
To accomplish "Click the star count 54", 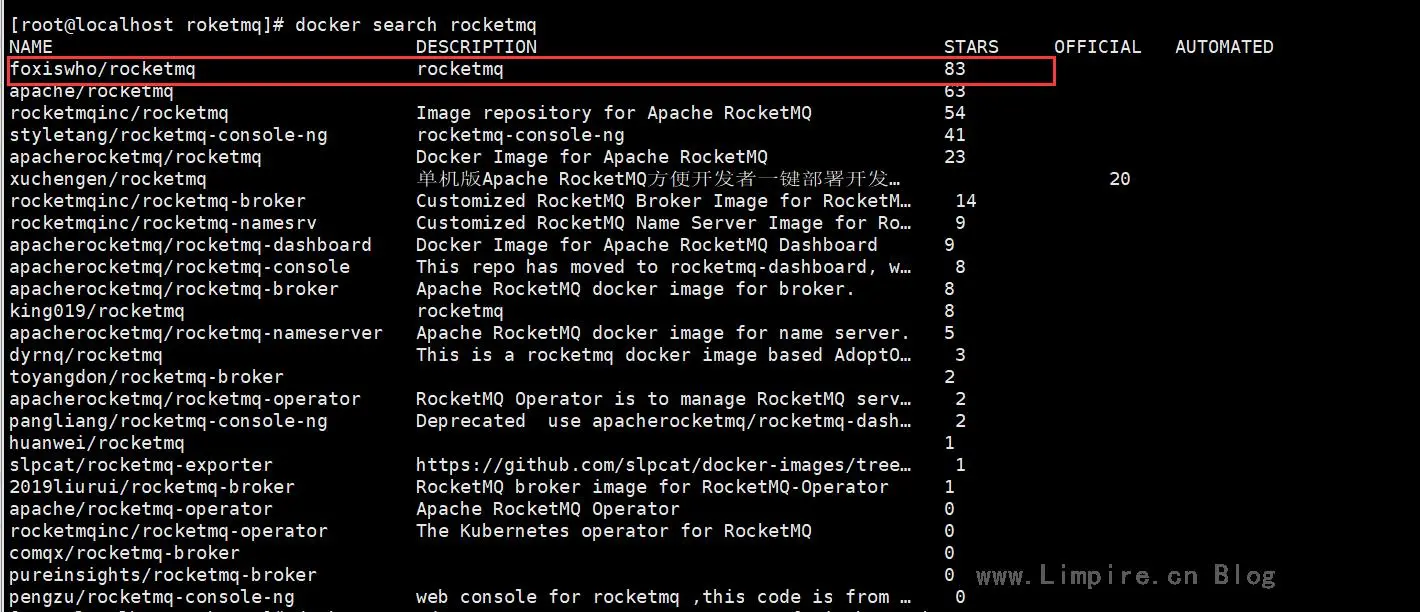I will pos(955,113).
